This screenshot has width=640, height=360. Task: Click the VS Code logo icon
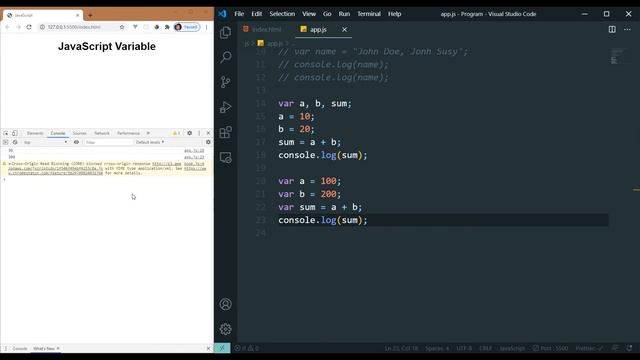222,14
